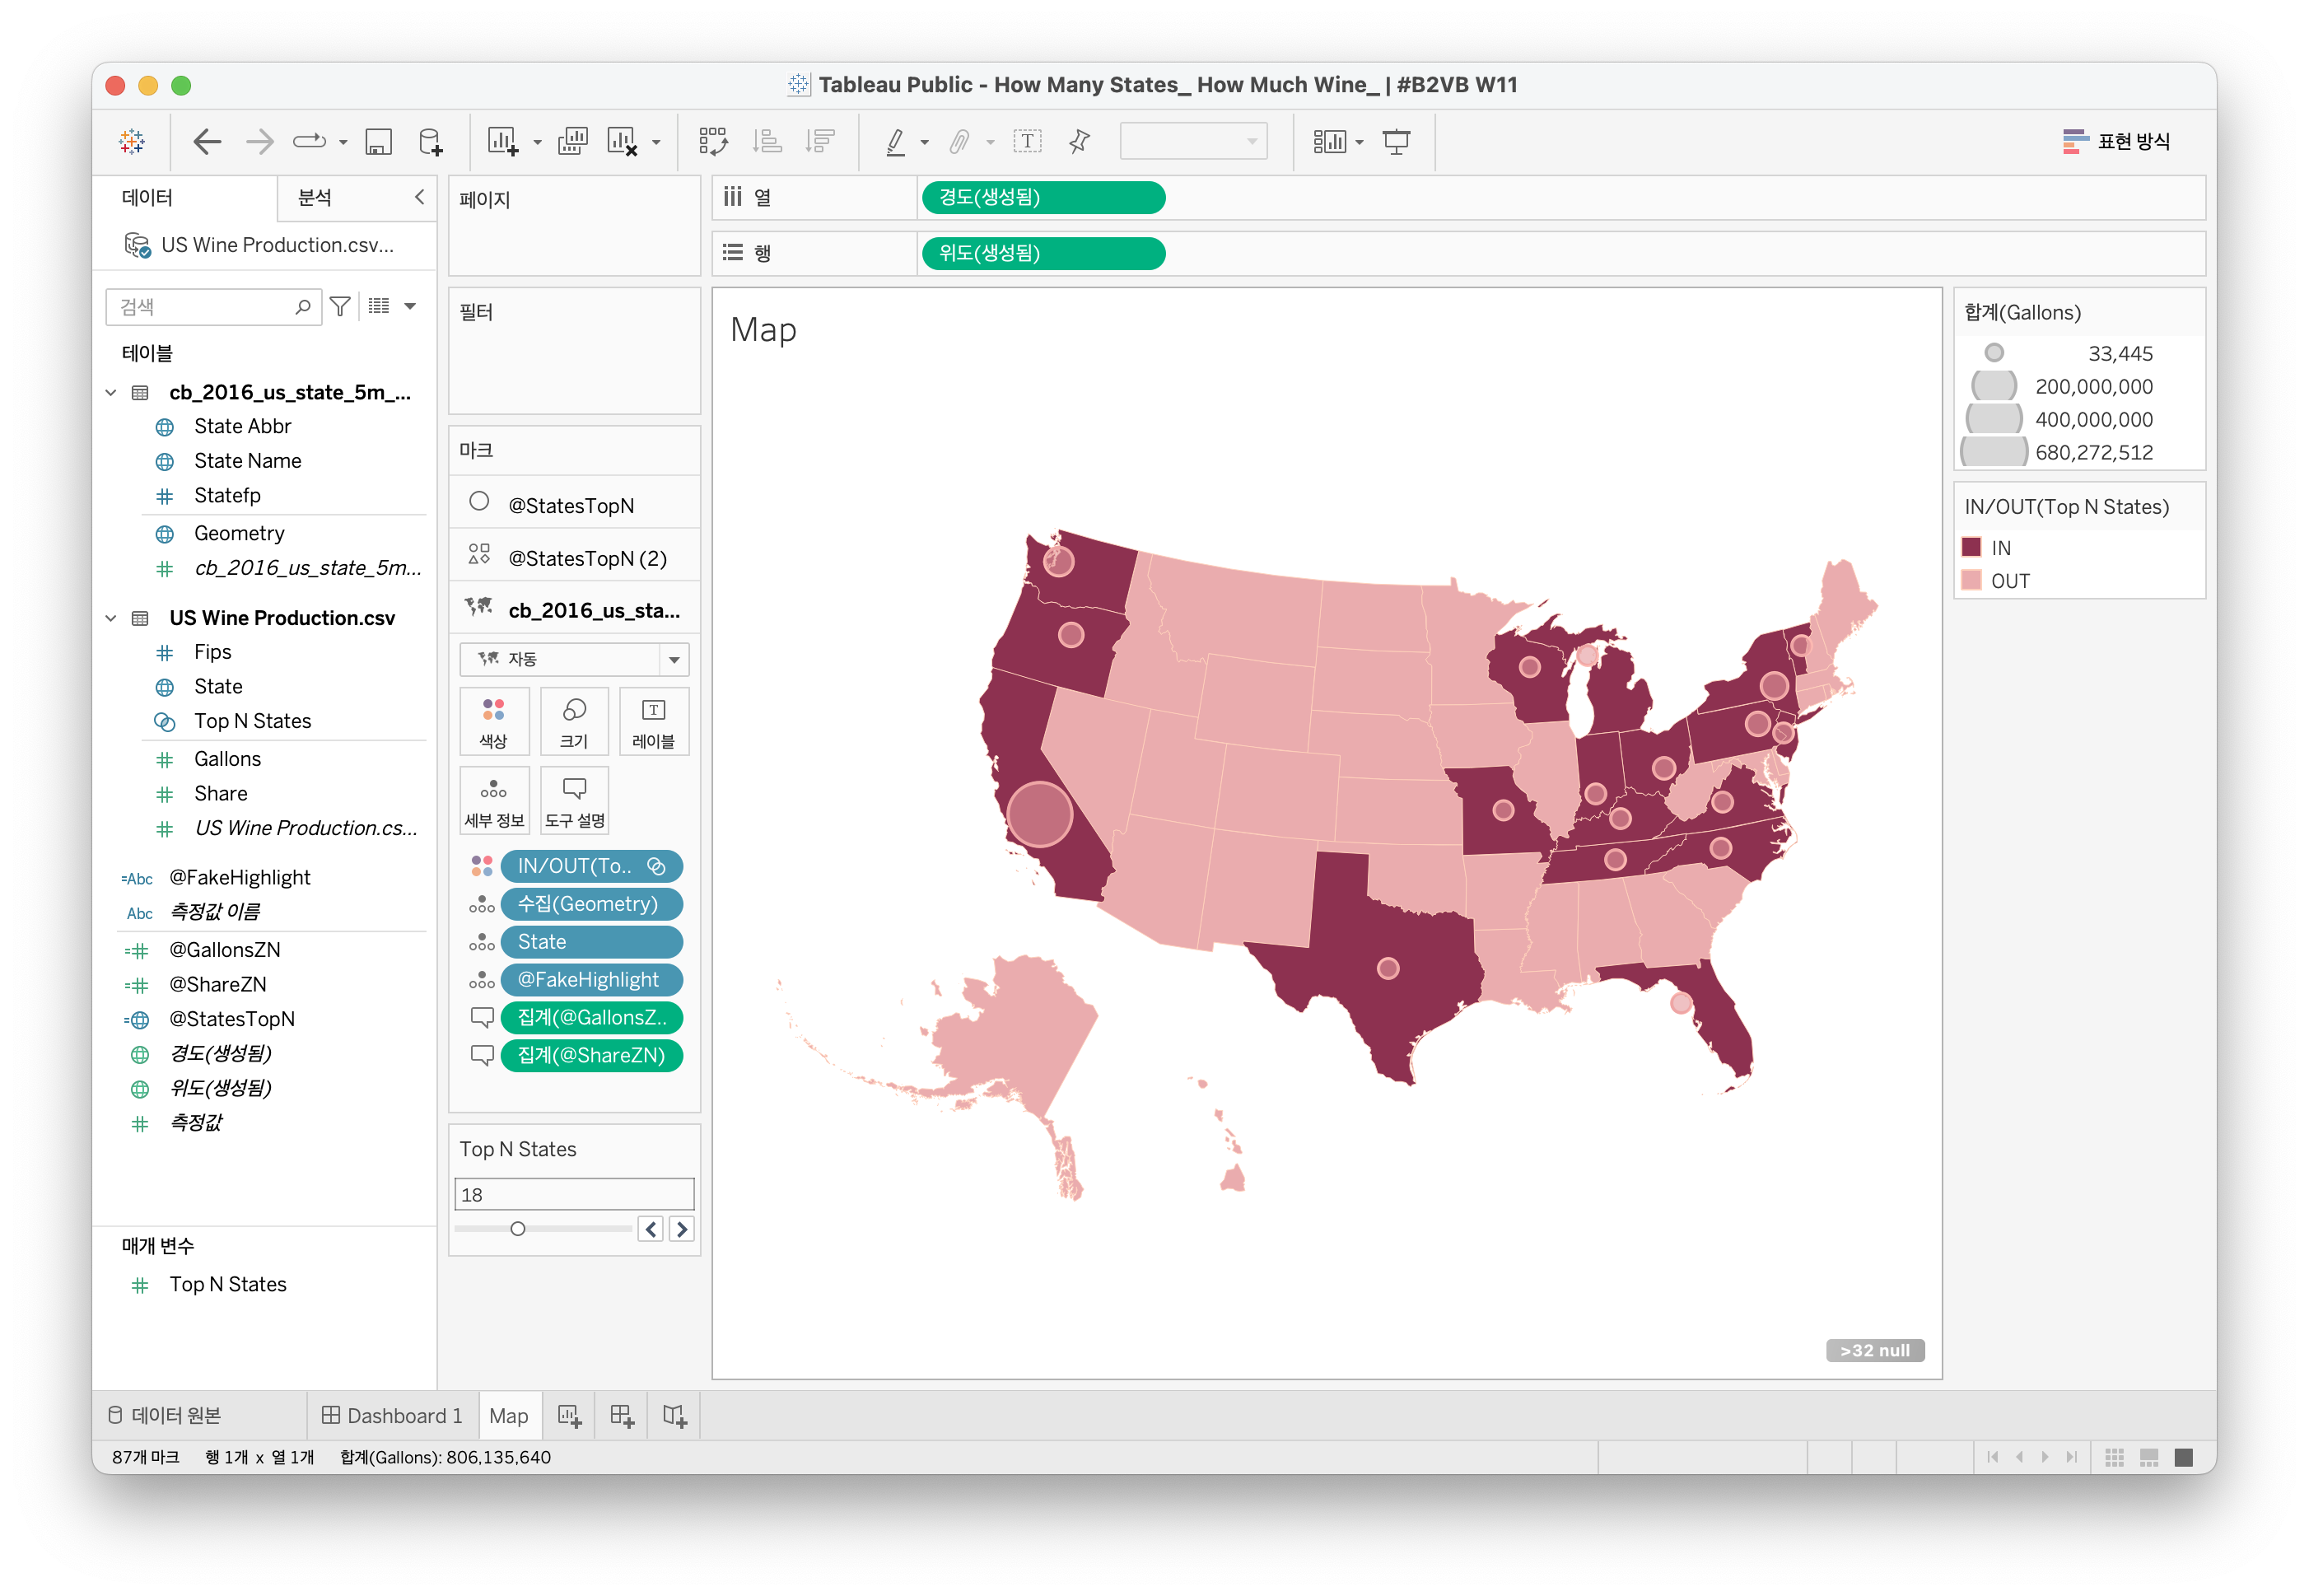Collapse the US Wine Production.csv table
The width and height of the screenshot is (2309, 1596).
click(x=111, y=619)
